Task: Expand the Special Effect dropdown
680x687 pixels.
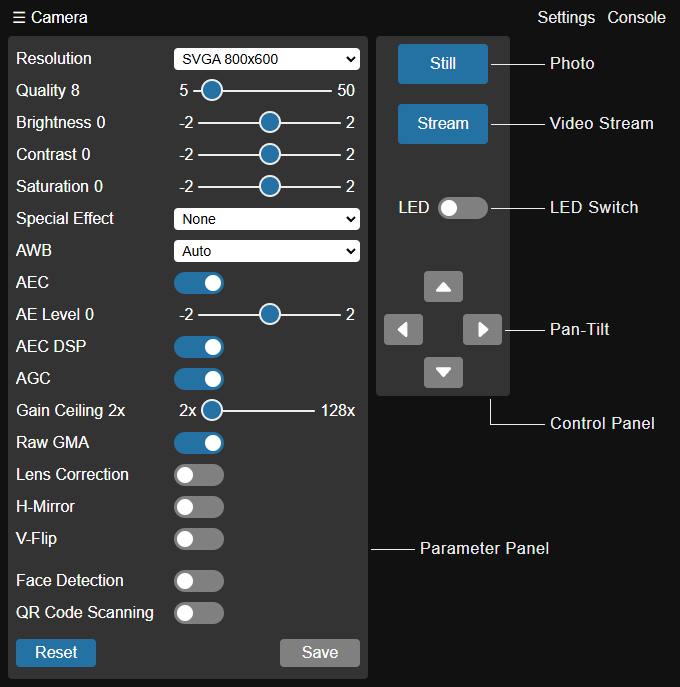Action: coord(266,219)
